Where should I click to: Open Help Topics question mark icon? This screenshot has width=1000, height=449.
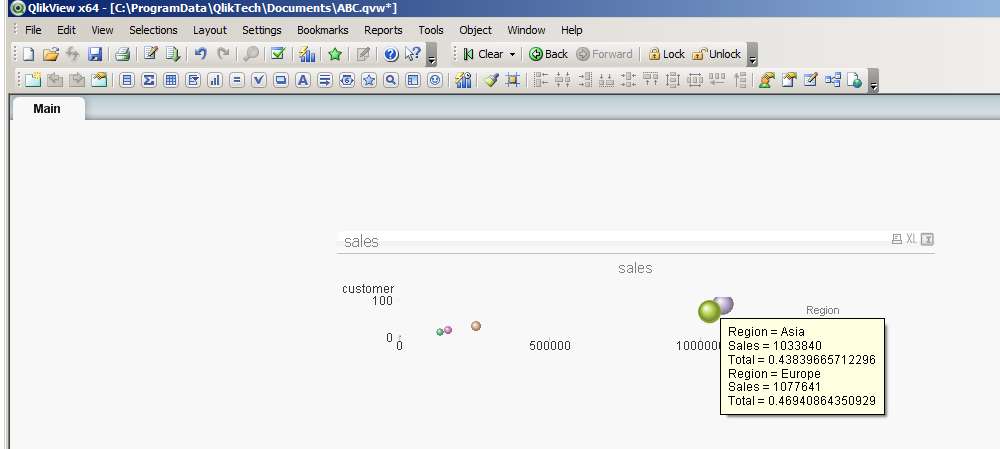(391, 54)
